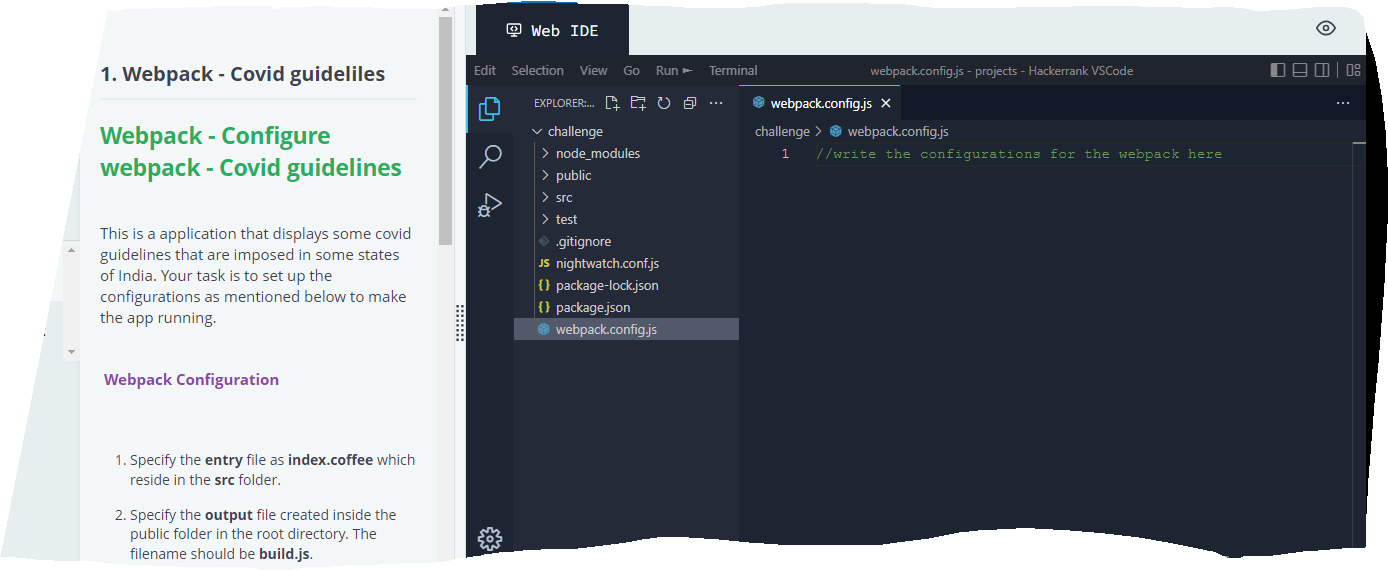
Task: Select the webpack.config.js editor tab
Action: click(x=821, y=103)
